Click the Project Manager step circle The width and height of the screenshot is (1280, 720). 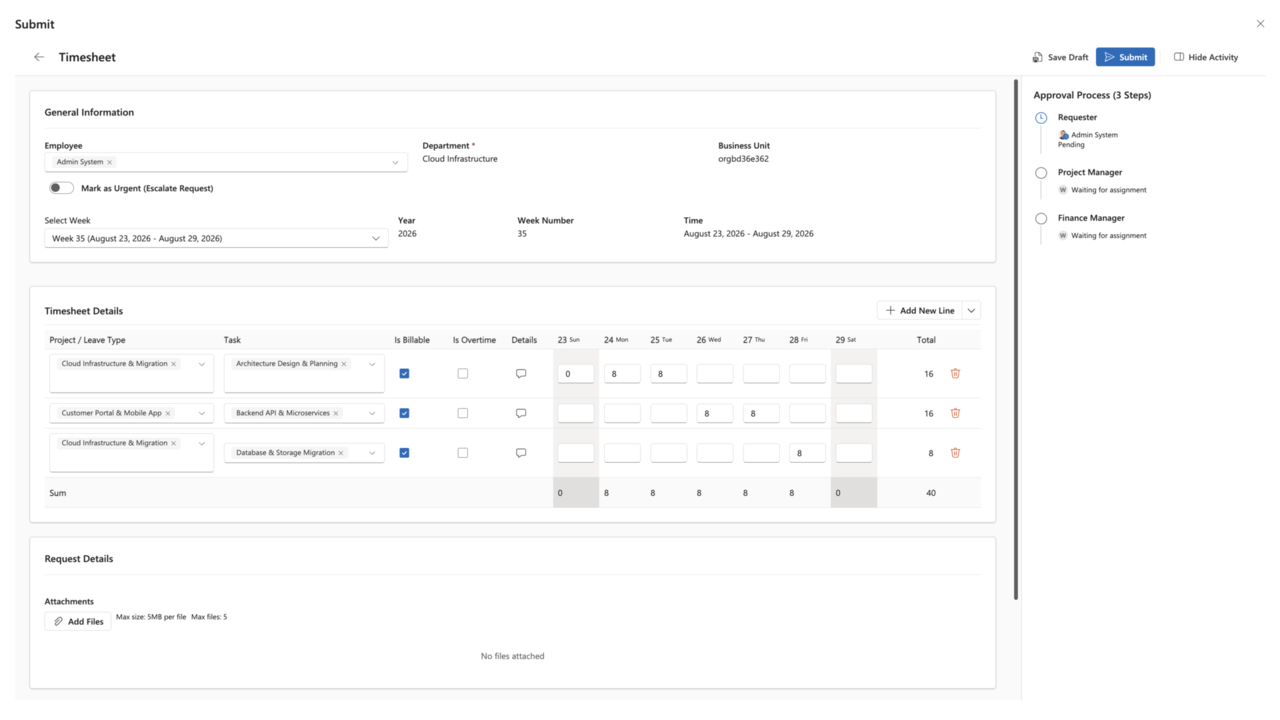1041,173
